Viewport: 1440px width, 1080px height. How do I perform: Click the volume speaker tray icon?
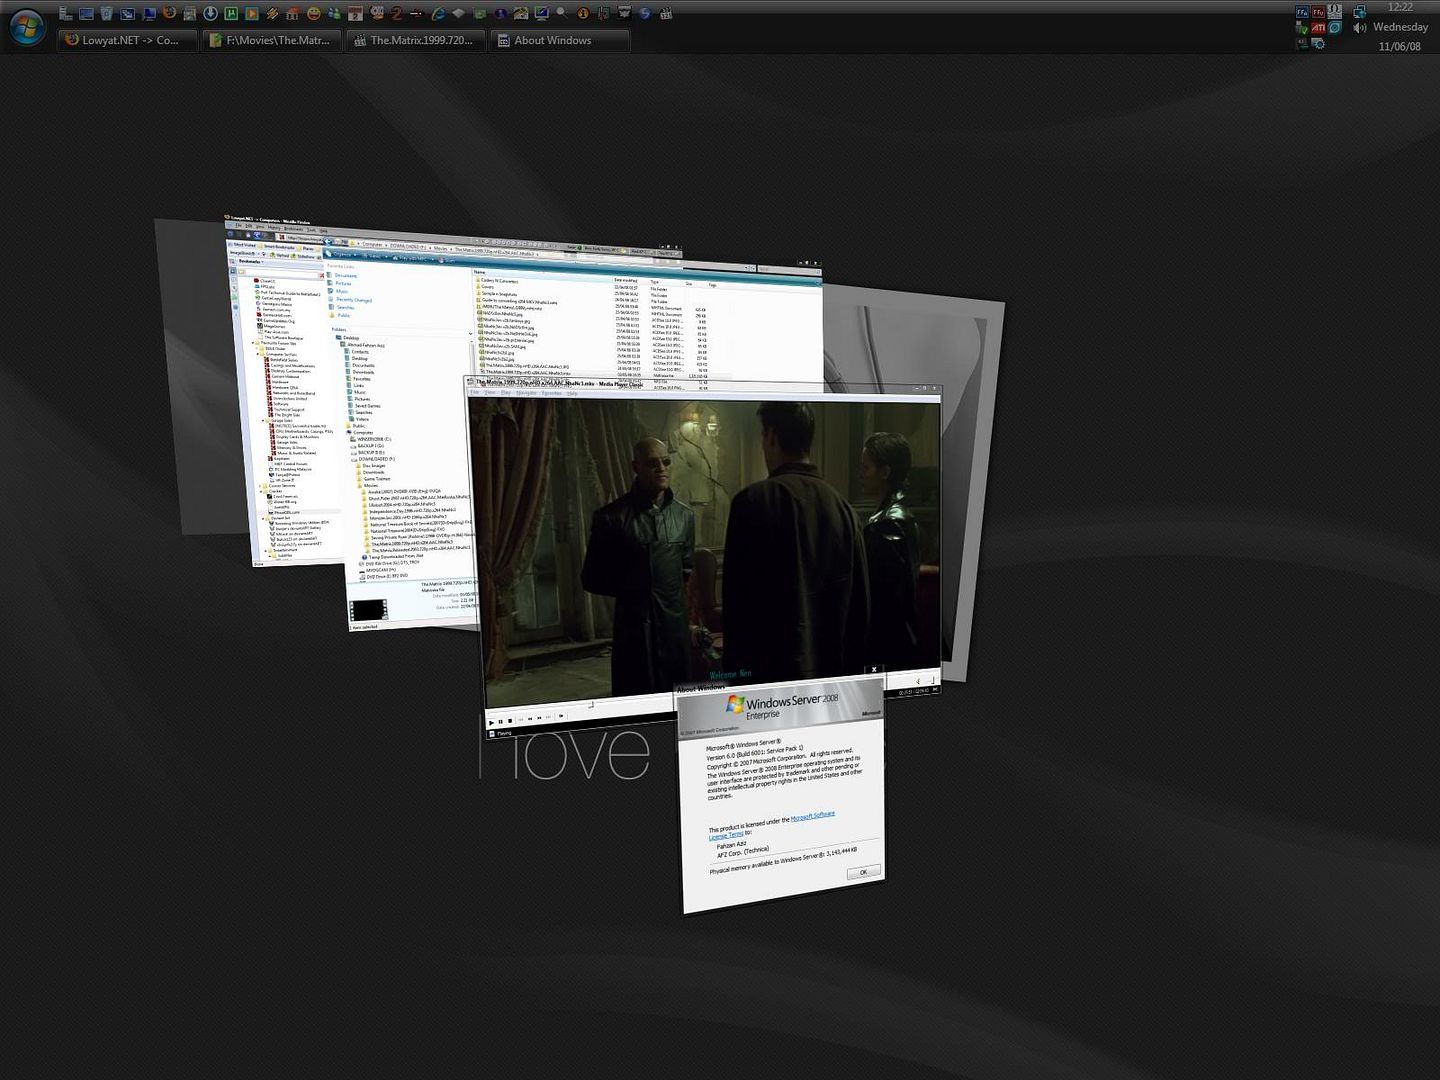click(1359, 28)
